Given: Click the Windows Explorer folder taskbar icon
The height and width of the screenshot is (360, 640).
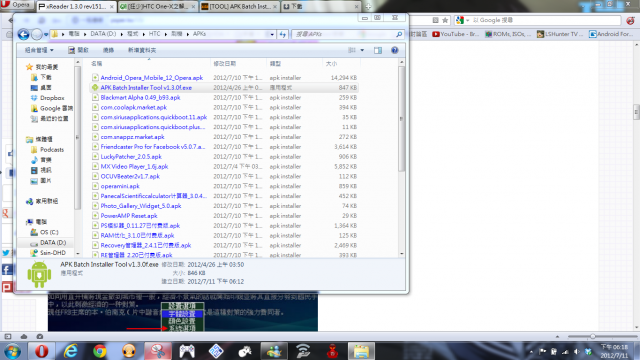Looking at the screenshot, I should pyautogui.click(x=361, y=351).
